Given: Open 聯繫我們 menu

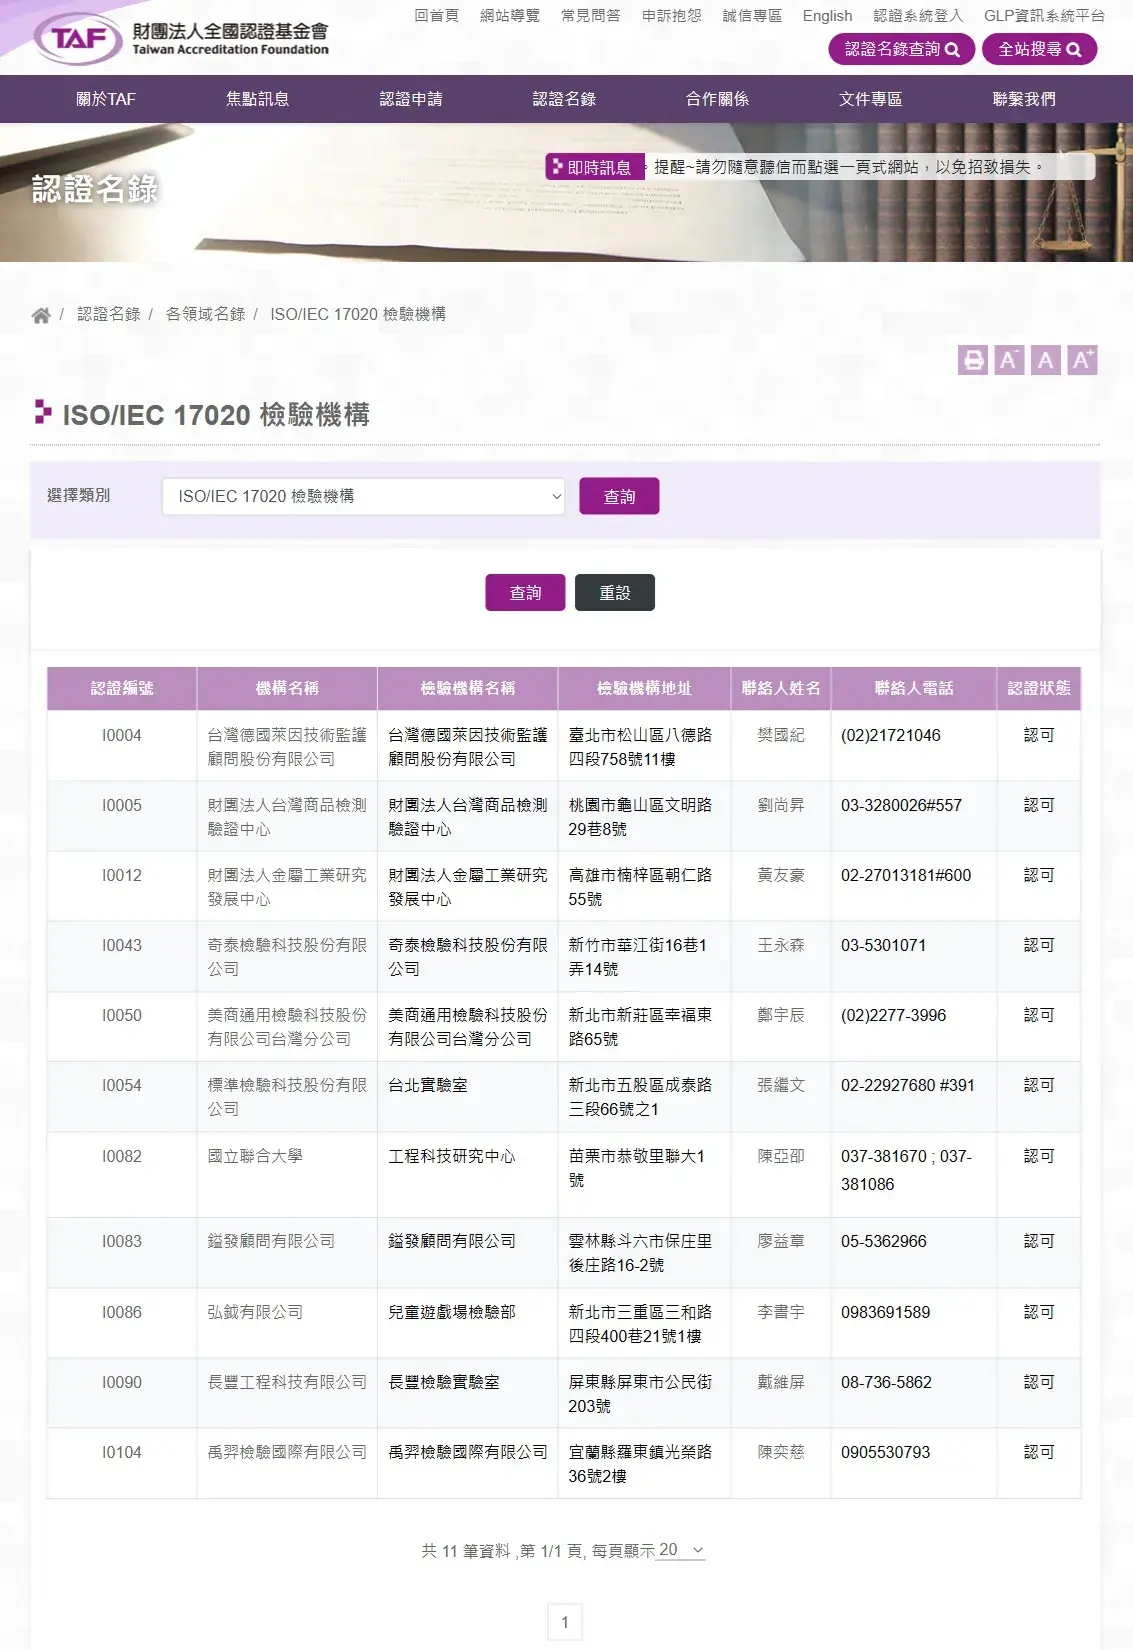Looking at the screenshot, I should click(x=1024, y=99).
